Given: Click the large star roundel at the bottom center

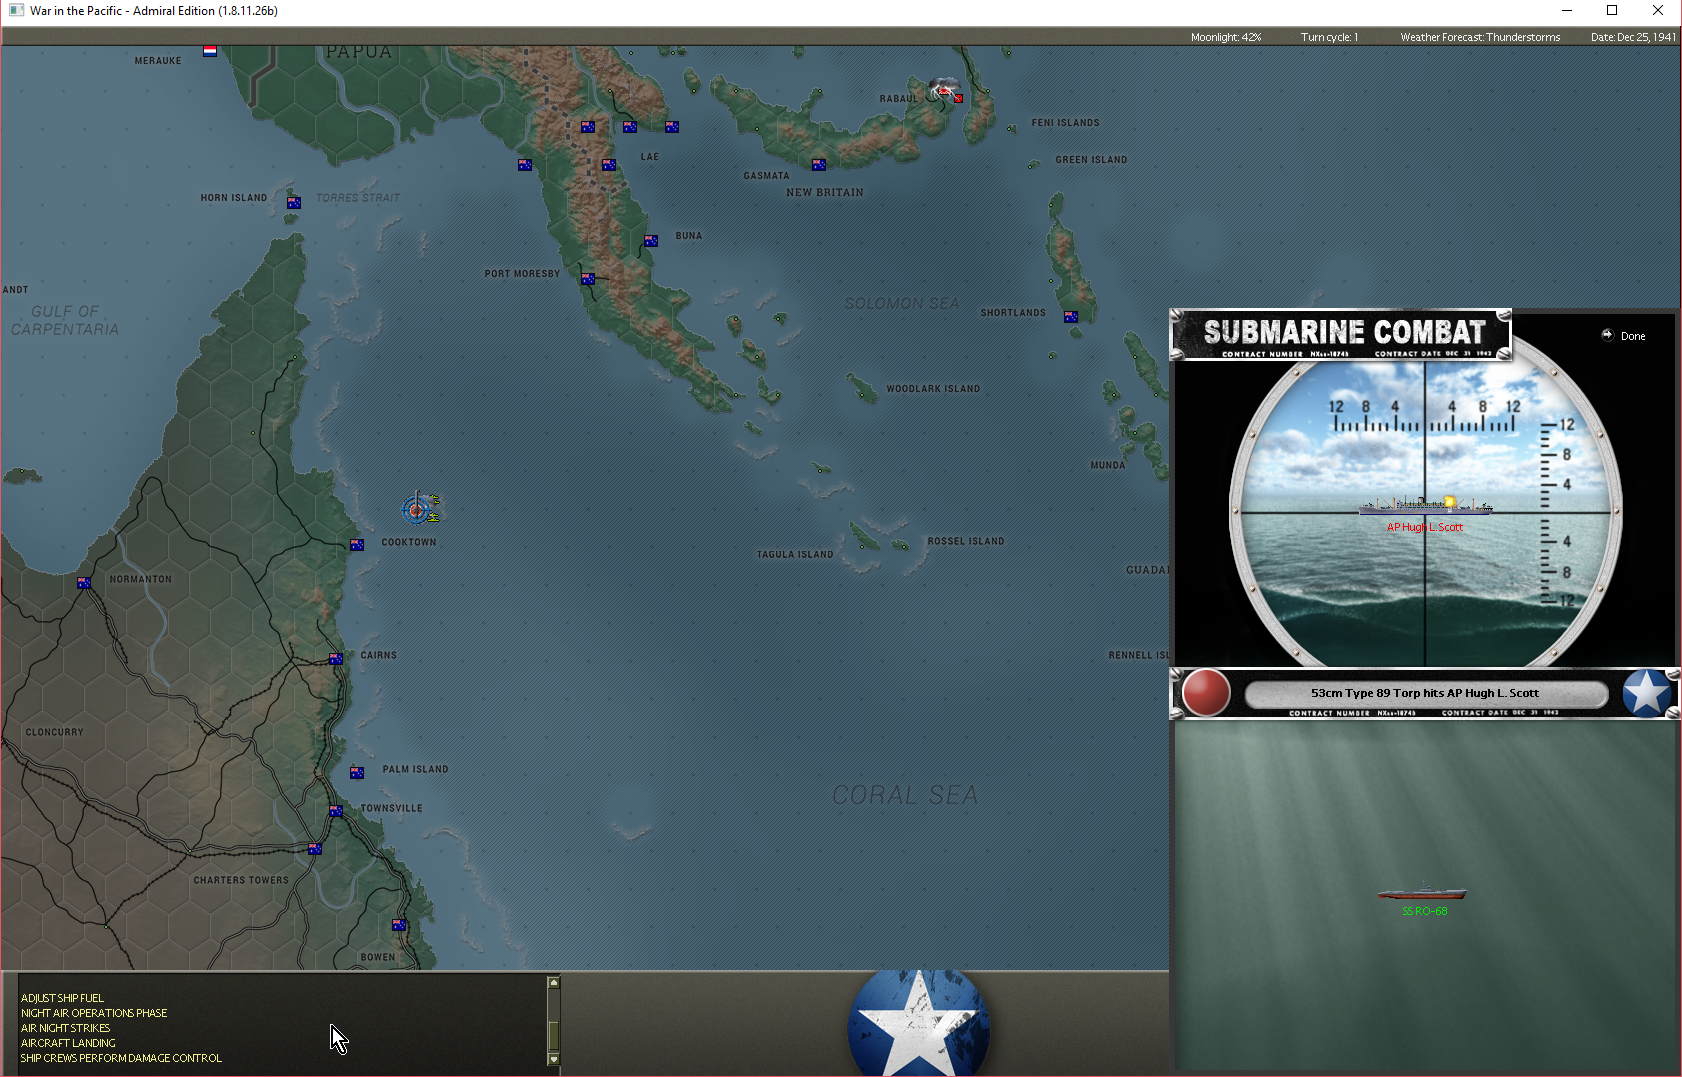Looking at the screenshot, I should pyautogui.click(x=918, y=1023).
